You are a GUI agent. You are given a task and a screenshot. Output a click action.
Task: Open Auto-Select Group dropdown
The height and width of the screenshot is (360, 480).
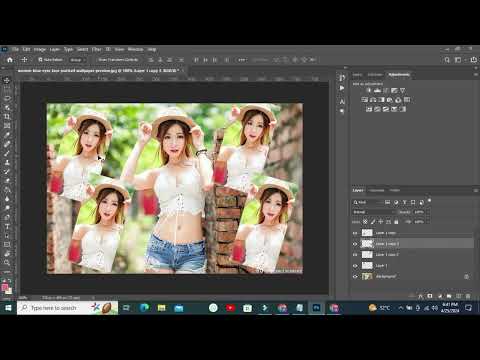(78, 60)
